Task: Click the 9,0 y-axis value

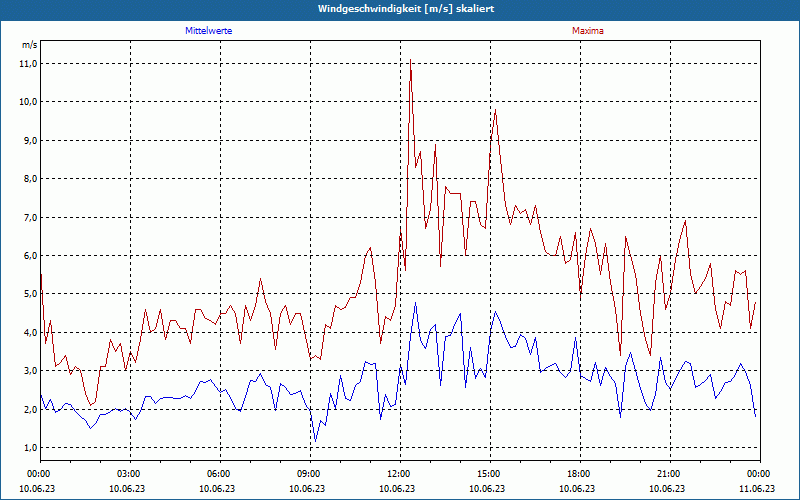Action: [30, 140]
